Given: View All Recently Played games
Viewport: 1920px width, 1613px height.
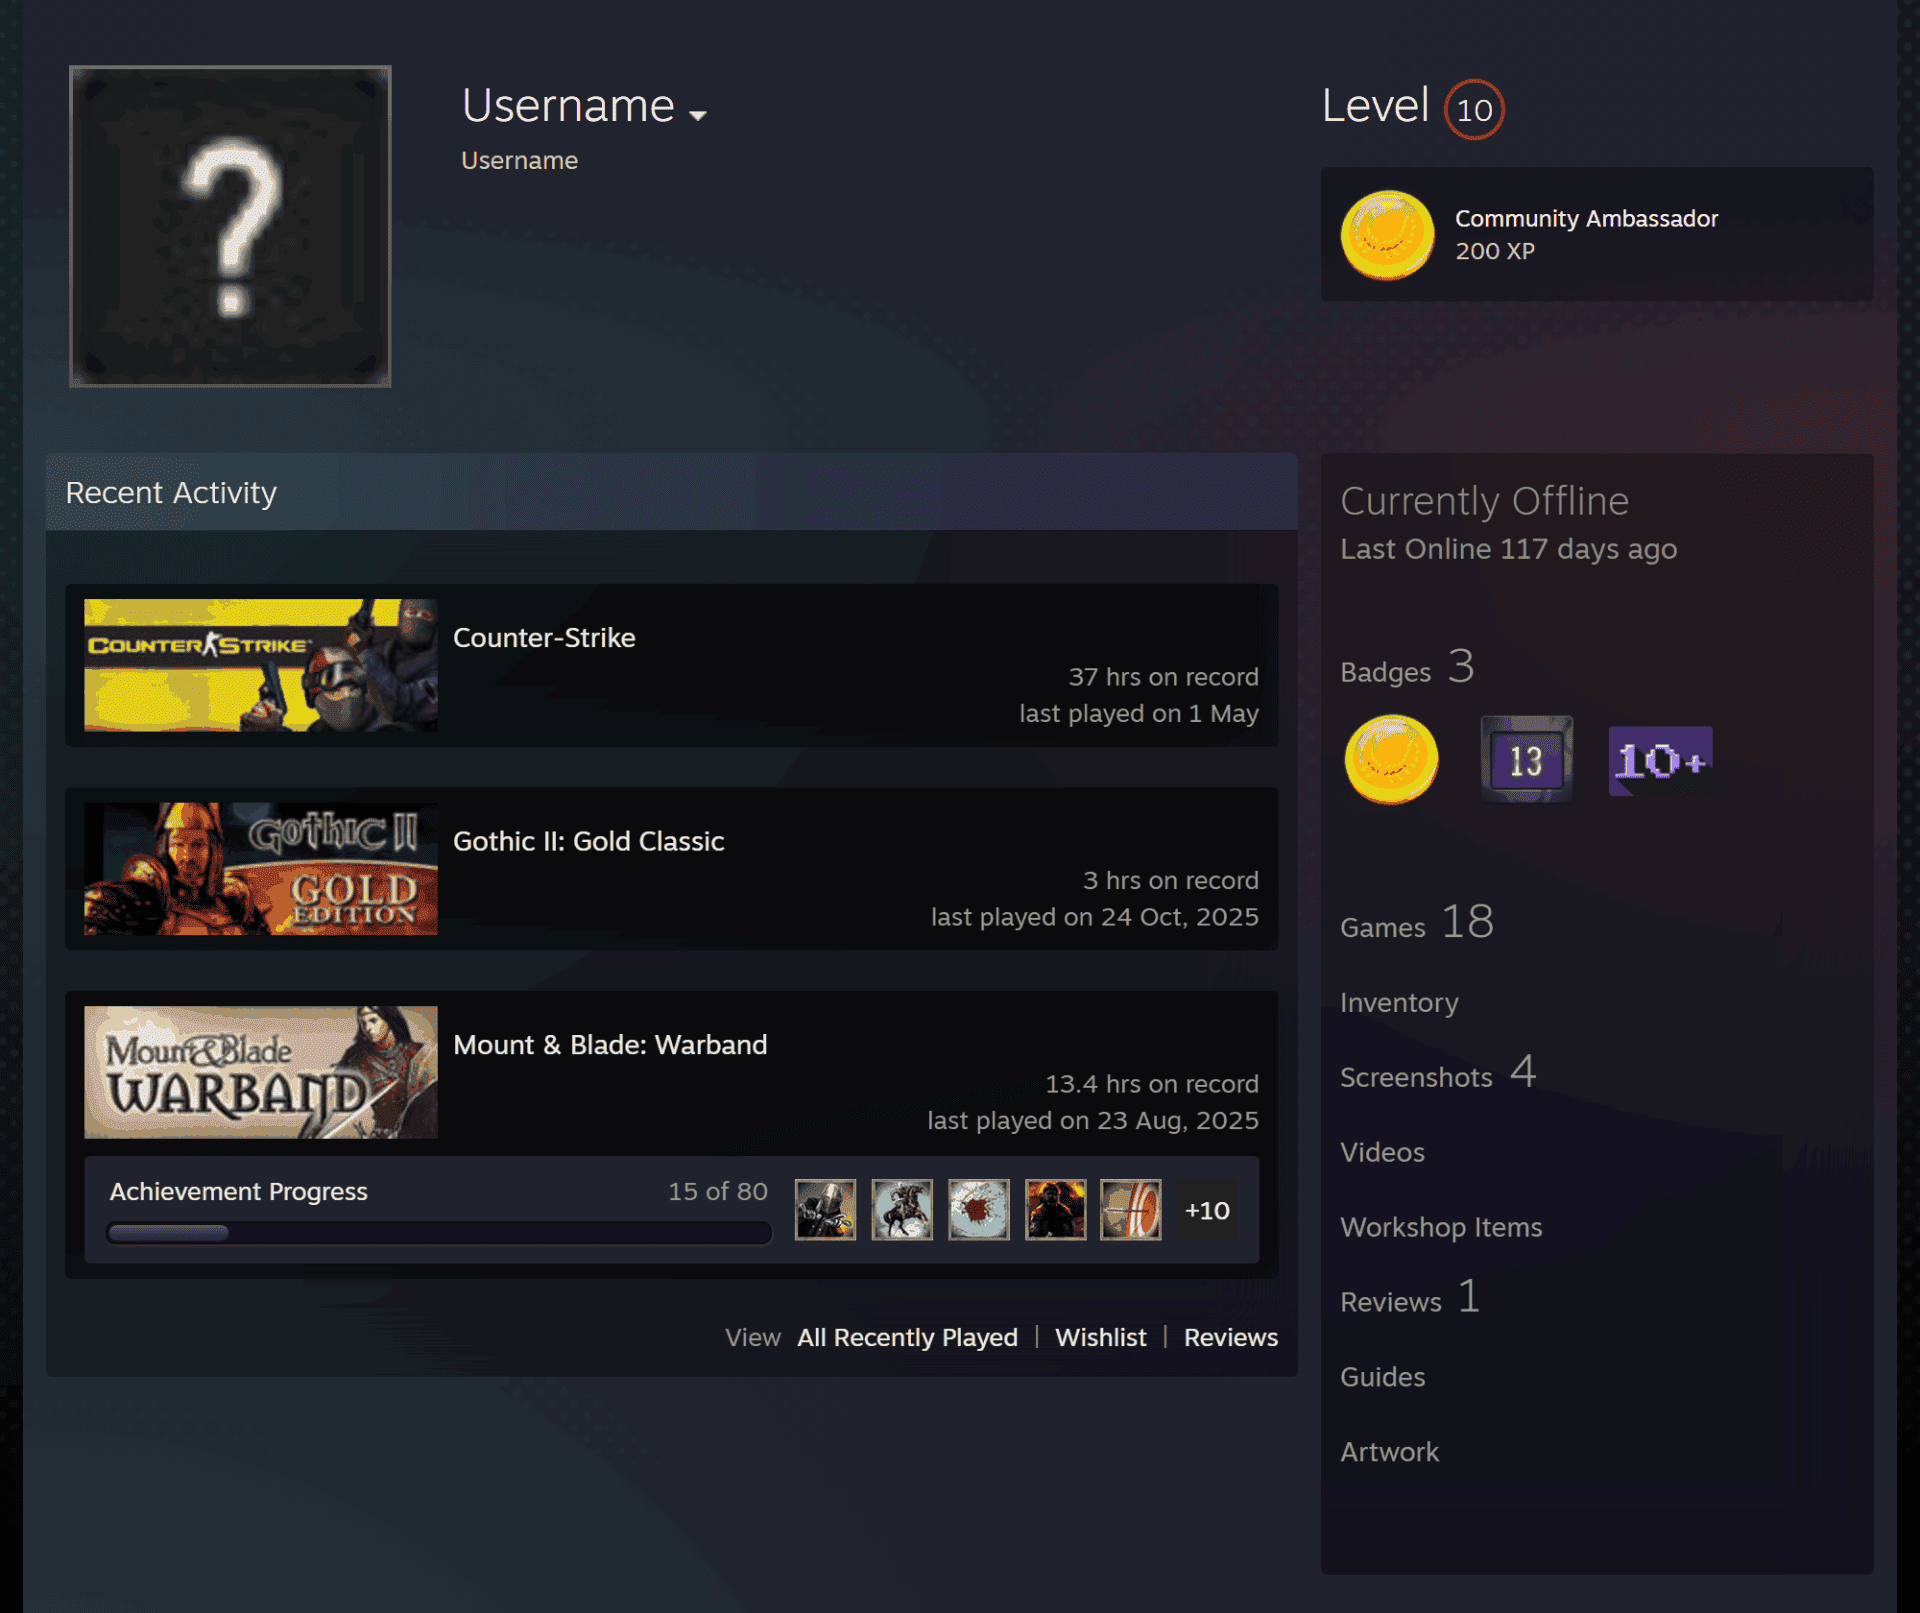Looking at the screenshot, I should click(x=907, y=1337).
